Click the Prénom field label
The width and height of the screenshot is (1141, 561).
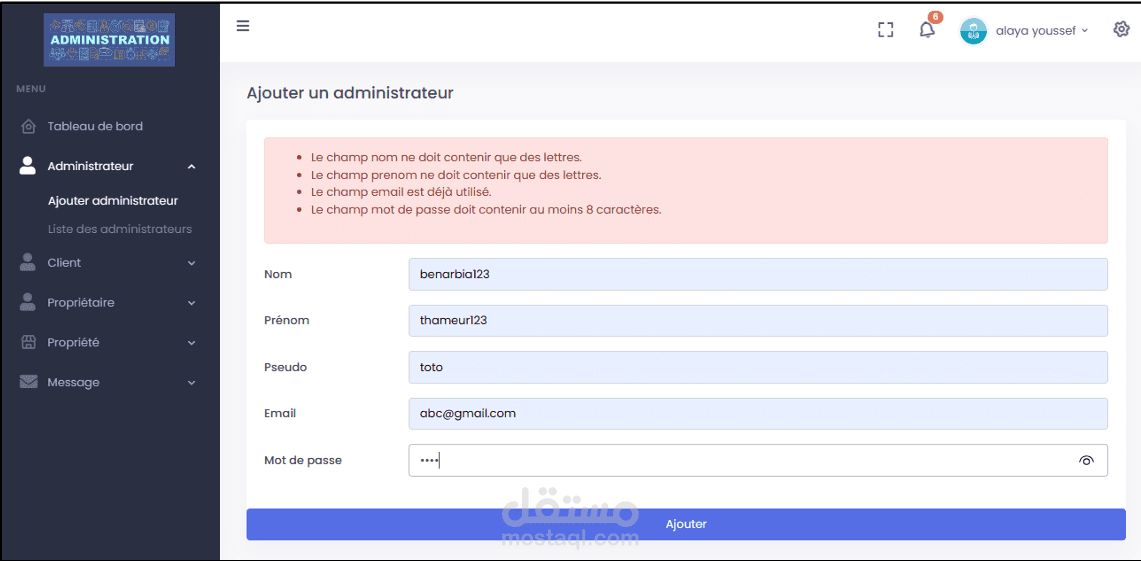pos(287,320)
